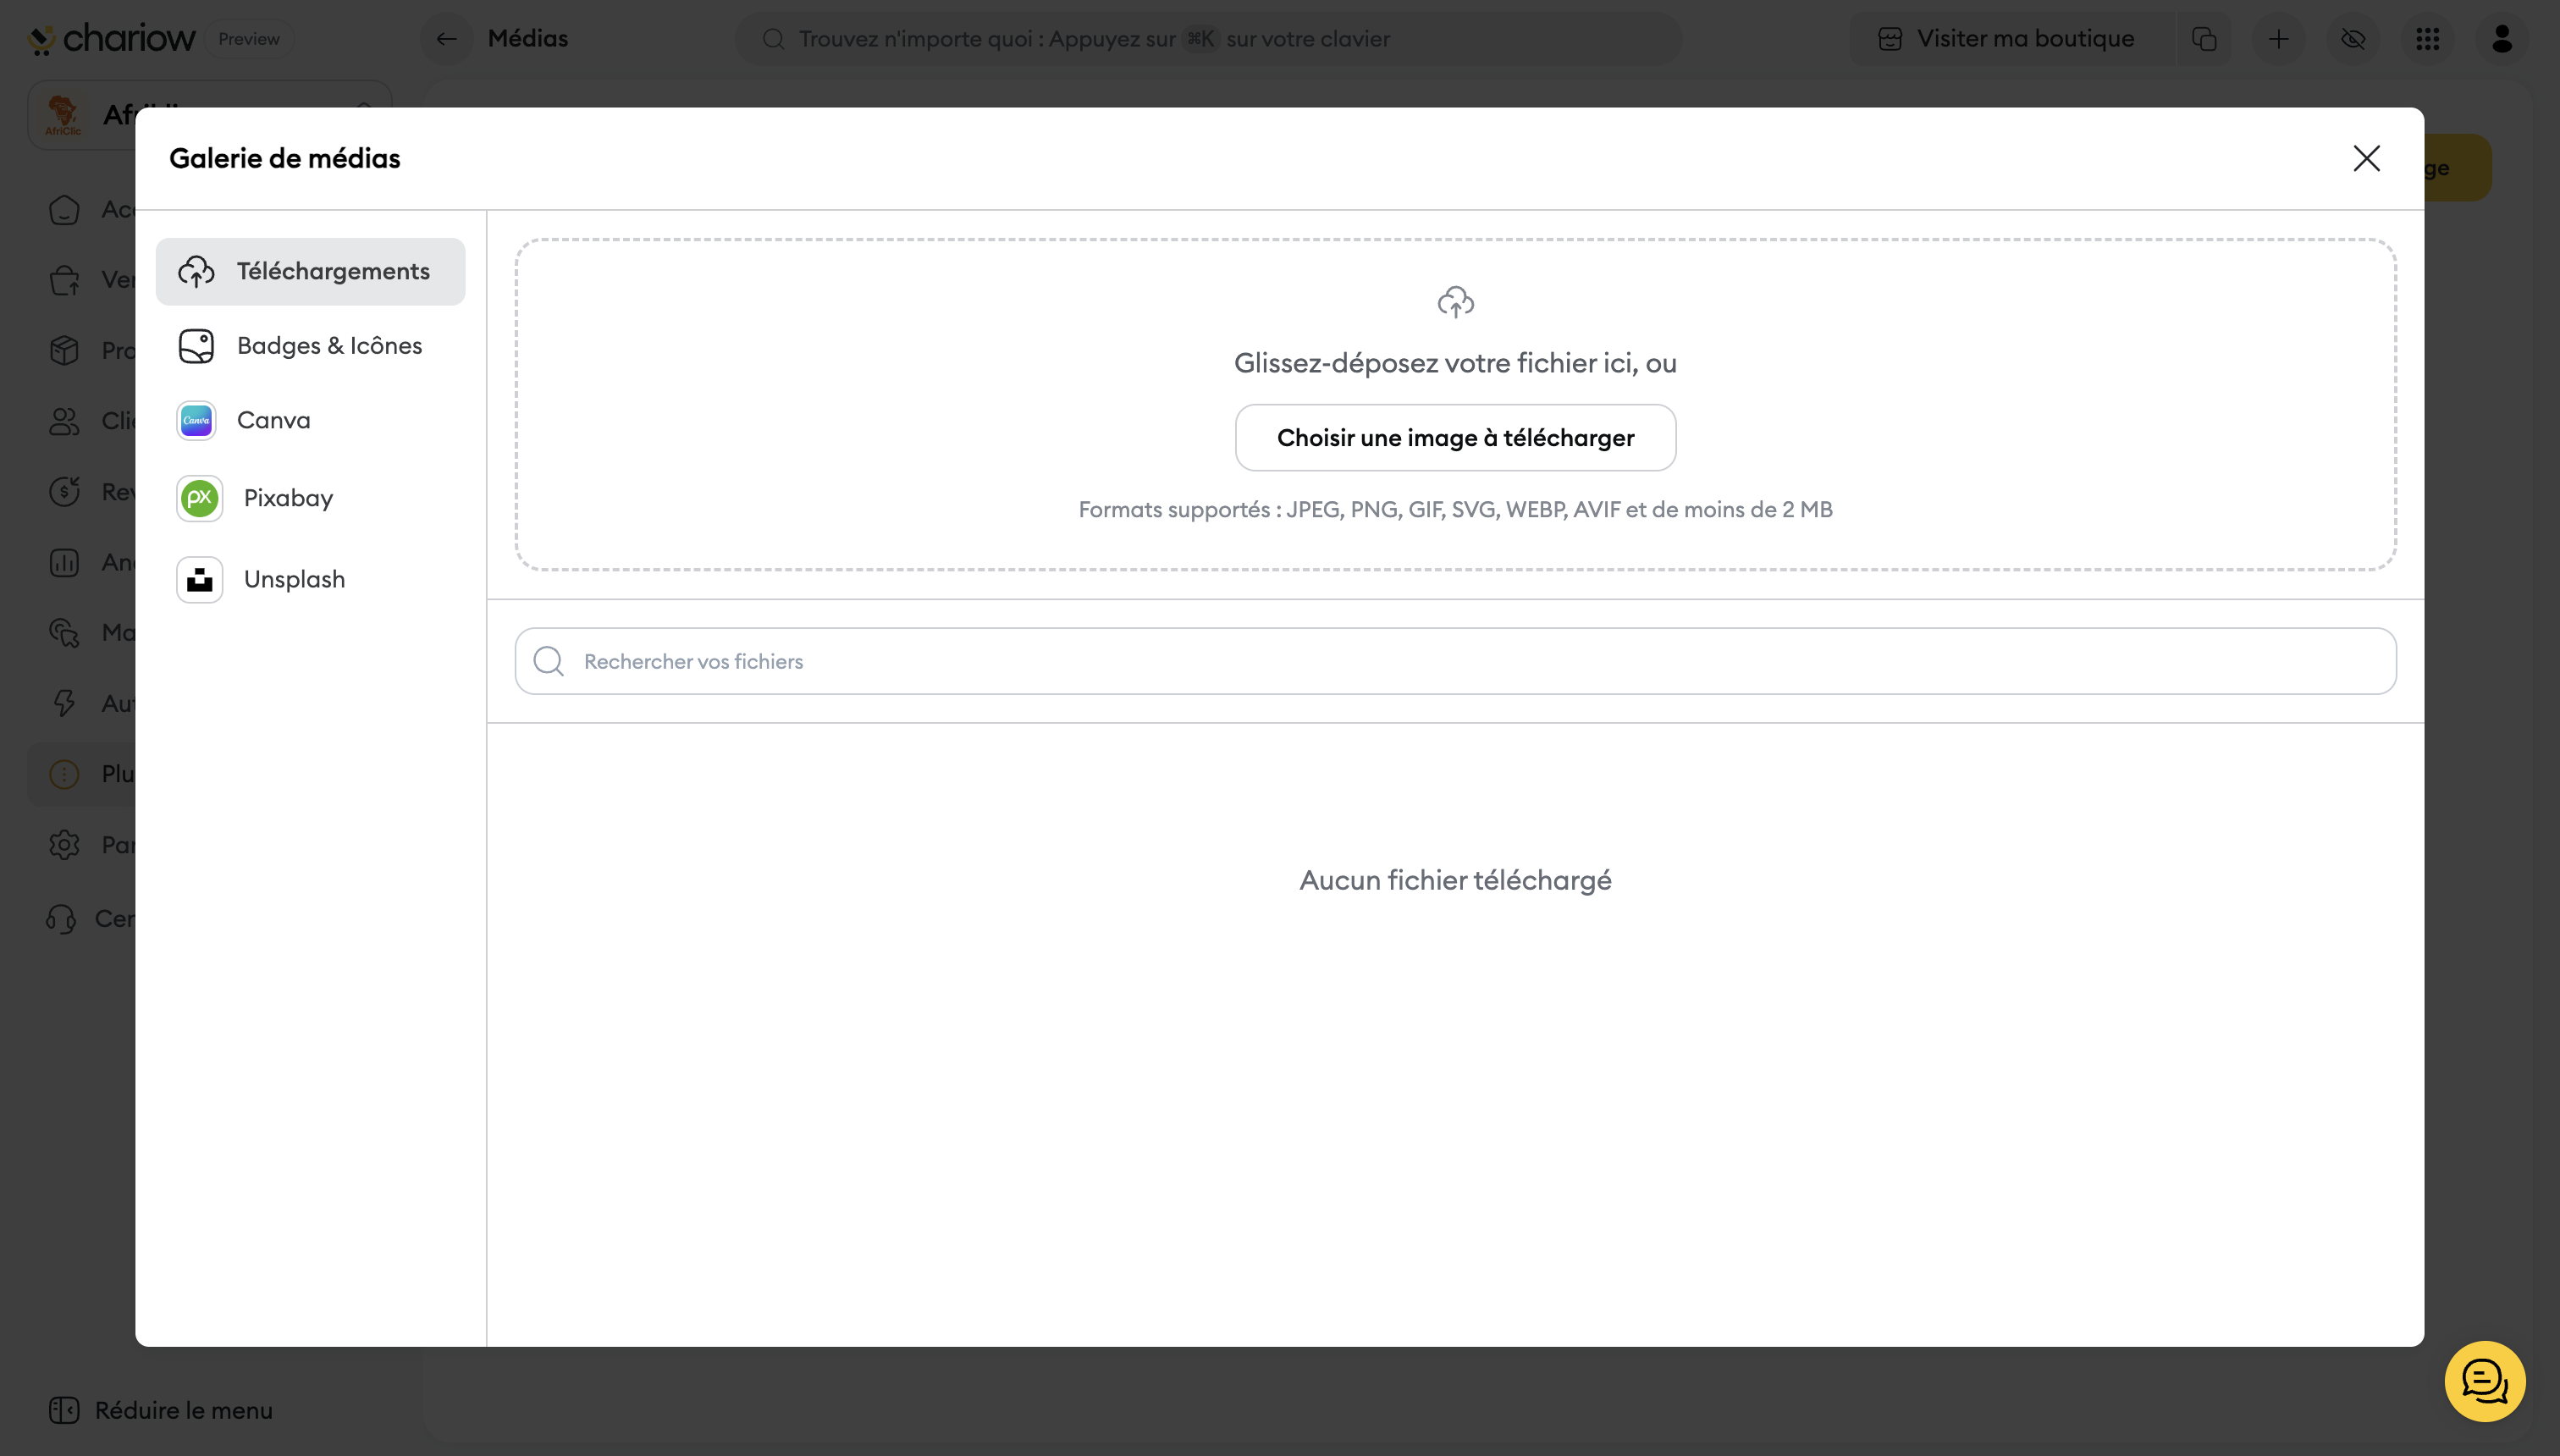The width and height of the screenshot is (2560, 1456).
Task: Click the cloud upload icon in dropzone
Action: 1455,302
